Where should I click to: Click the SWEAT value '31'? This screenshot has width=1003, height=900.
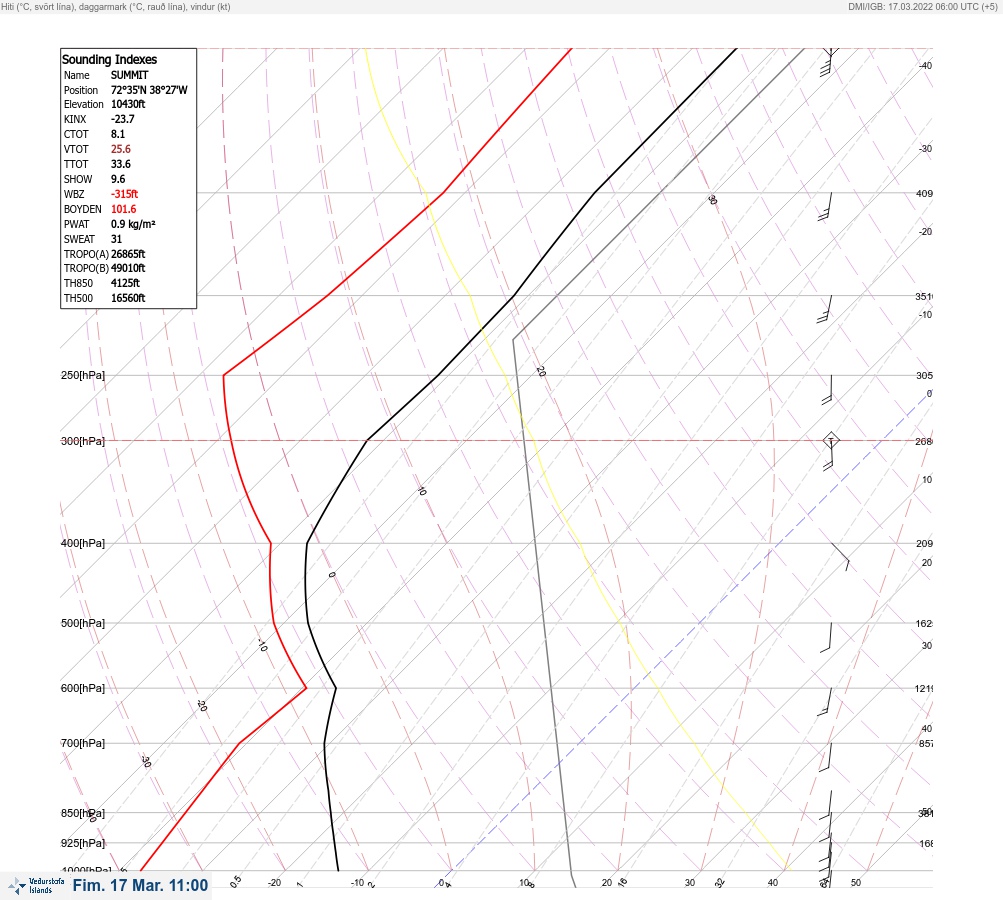click(116, 239)
